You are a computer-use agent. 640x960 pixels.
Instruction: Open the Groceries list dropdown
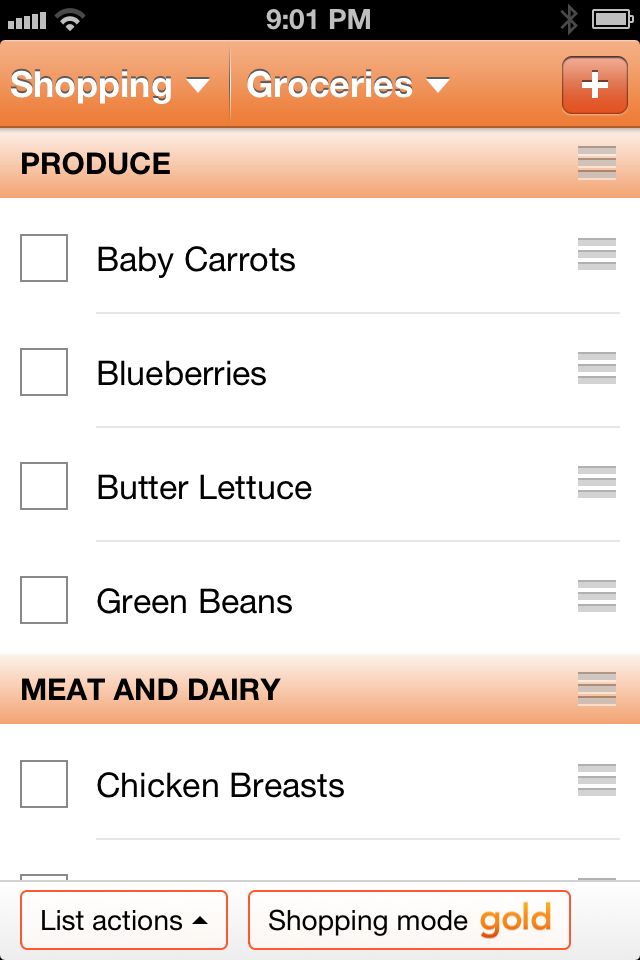pyautogui.click(x=348, y=85)
